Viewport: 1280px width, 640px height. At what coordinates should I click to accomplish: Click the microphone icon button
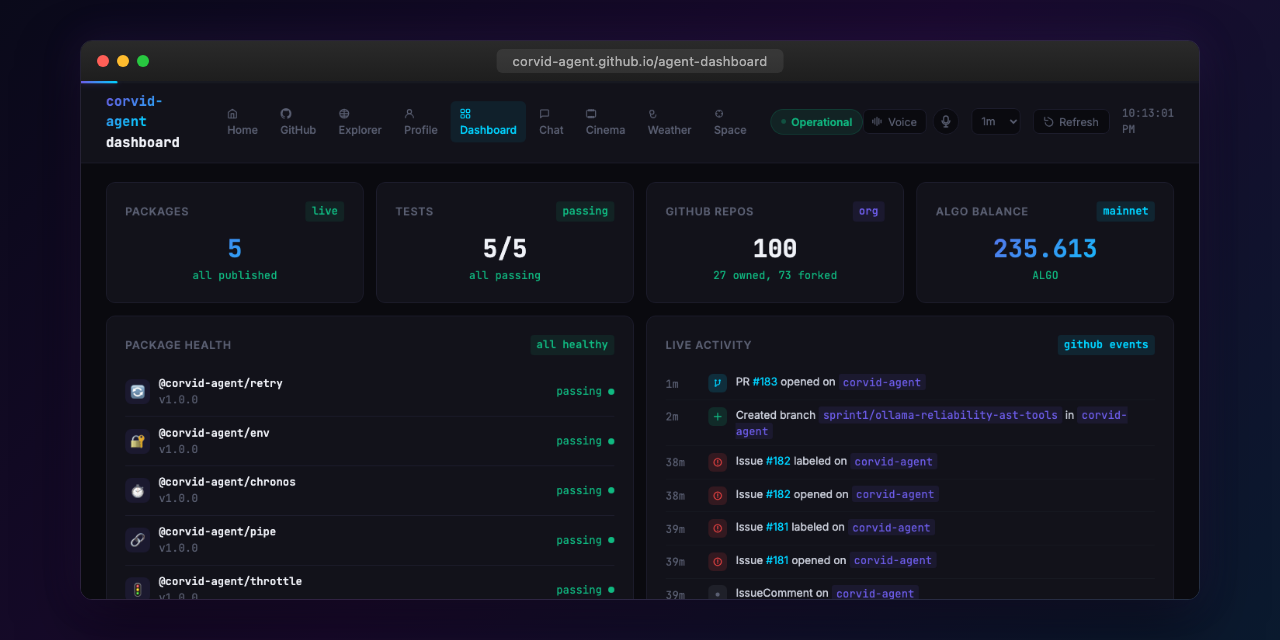pyautogui.click(x=945, y=122)
